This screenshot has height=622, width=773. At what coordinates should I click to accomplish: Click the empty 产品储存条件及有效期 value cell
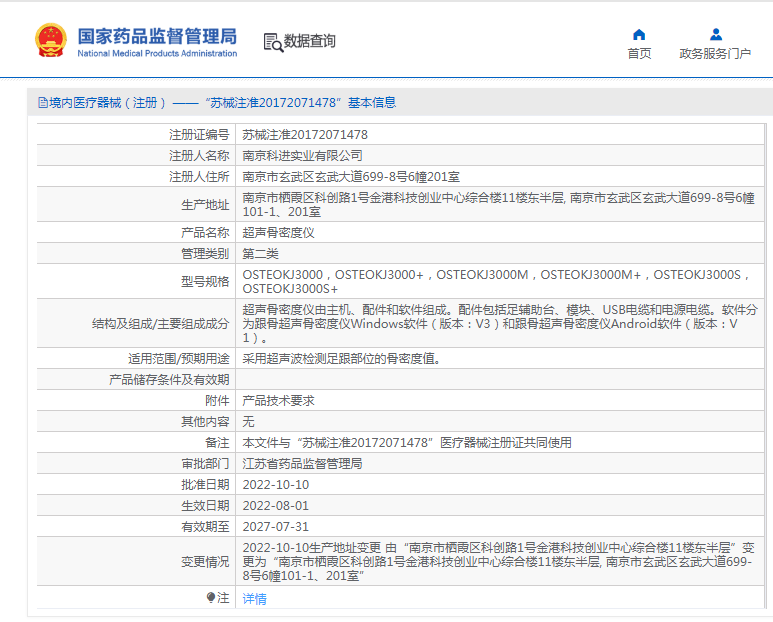[x=500, y=380]
